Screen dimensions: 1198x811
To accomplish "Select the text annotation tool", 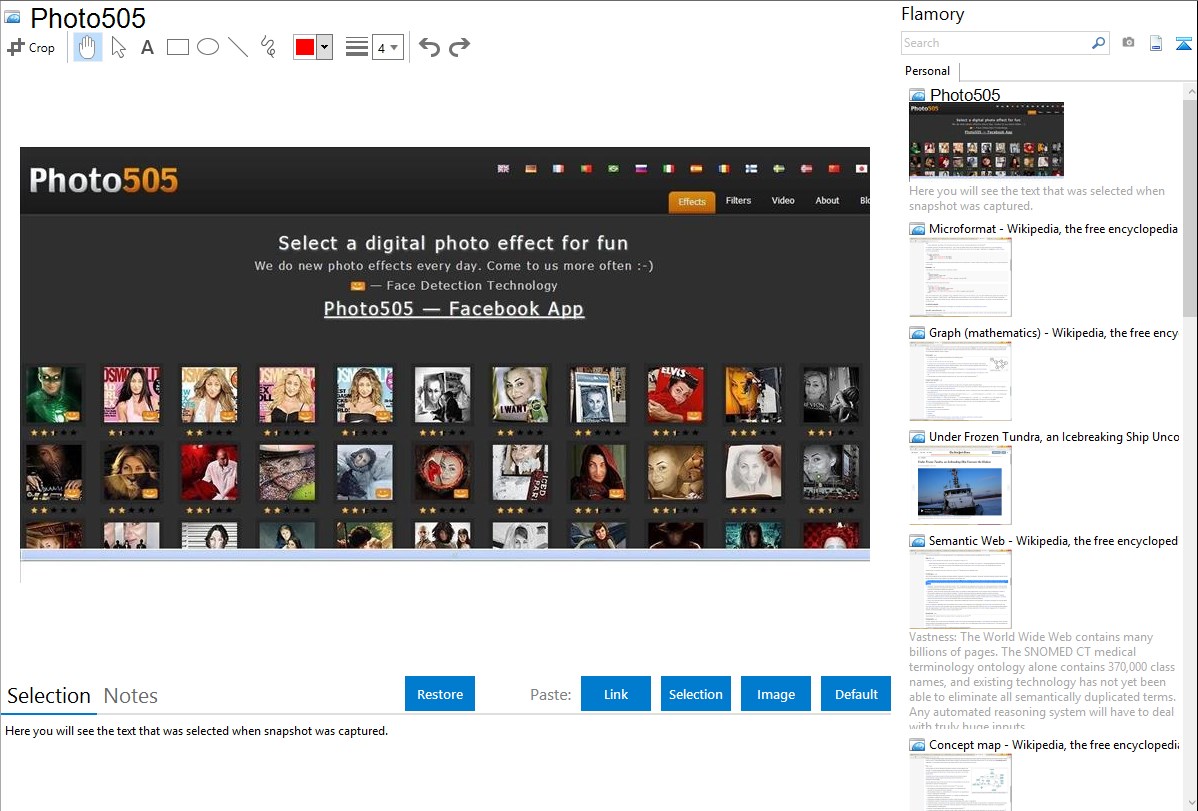I will (x=147, y=47).
